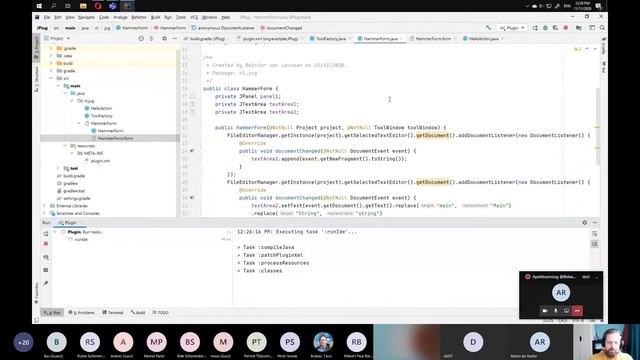Collapse the resources folder in Project tree
Viewport: 640px width, 360px height.
click(x=65, y=146)
